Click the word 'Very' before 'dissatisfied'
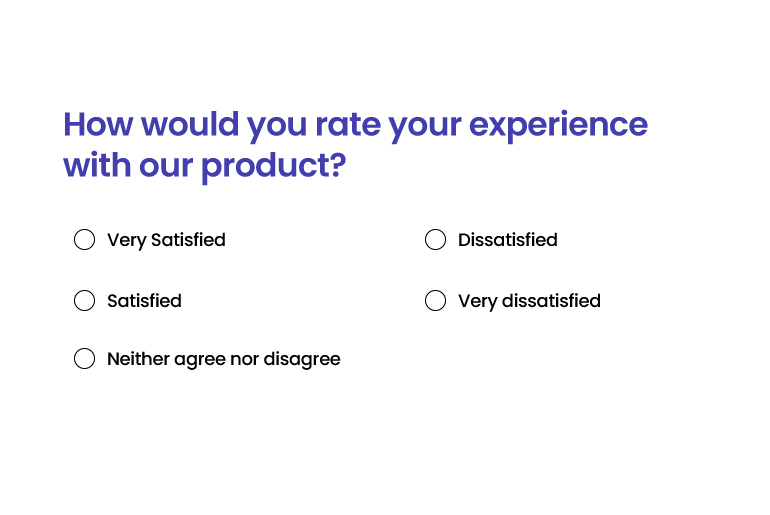 click(x=477, y=301)
